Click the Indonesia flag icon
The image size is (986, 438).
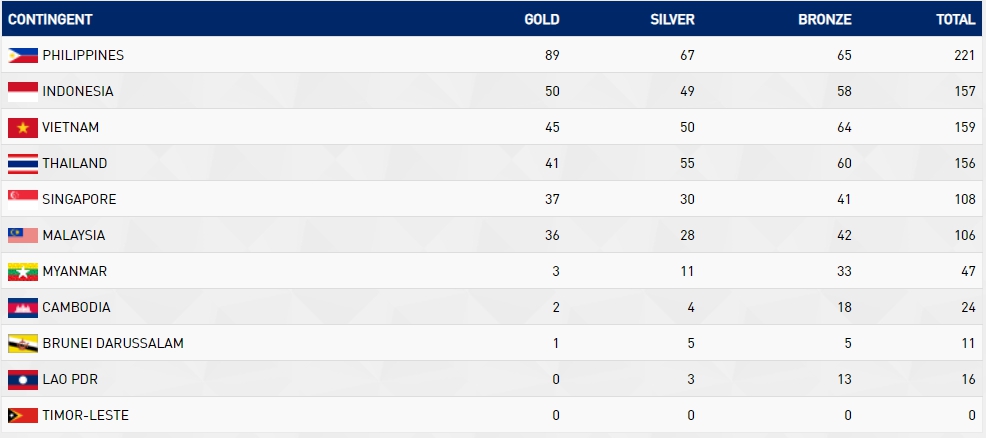point(23,92)
